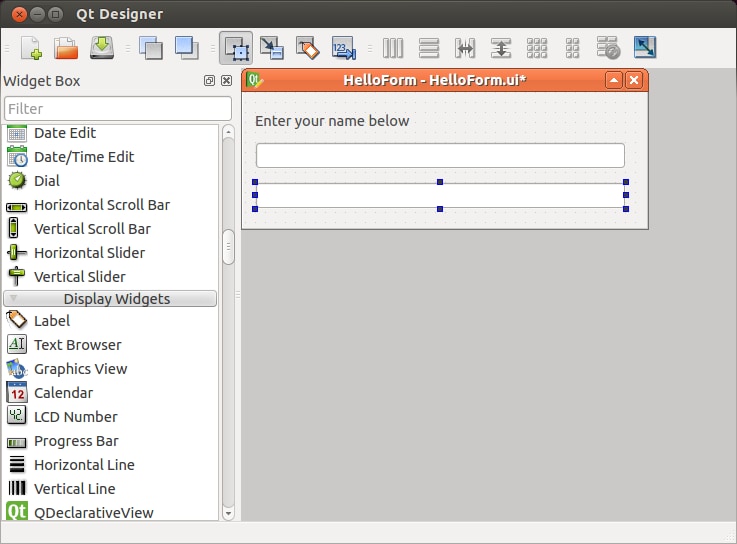Save the form with the Save icon
This screenshot has height=544, width=737.
click(102, 48)
